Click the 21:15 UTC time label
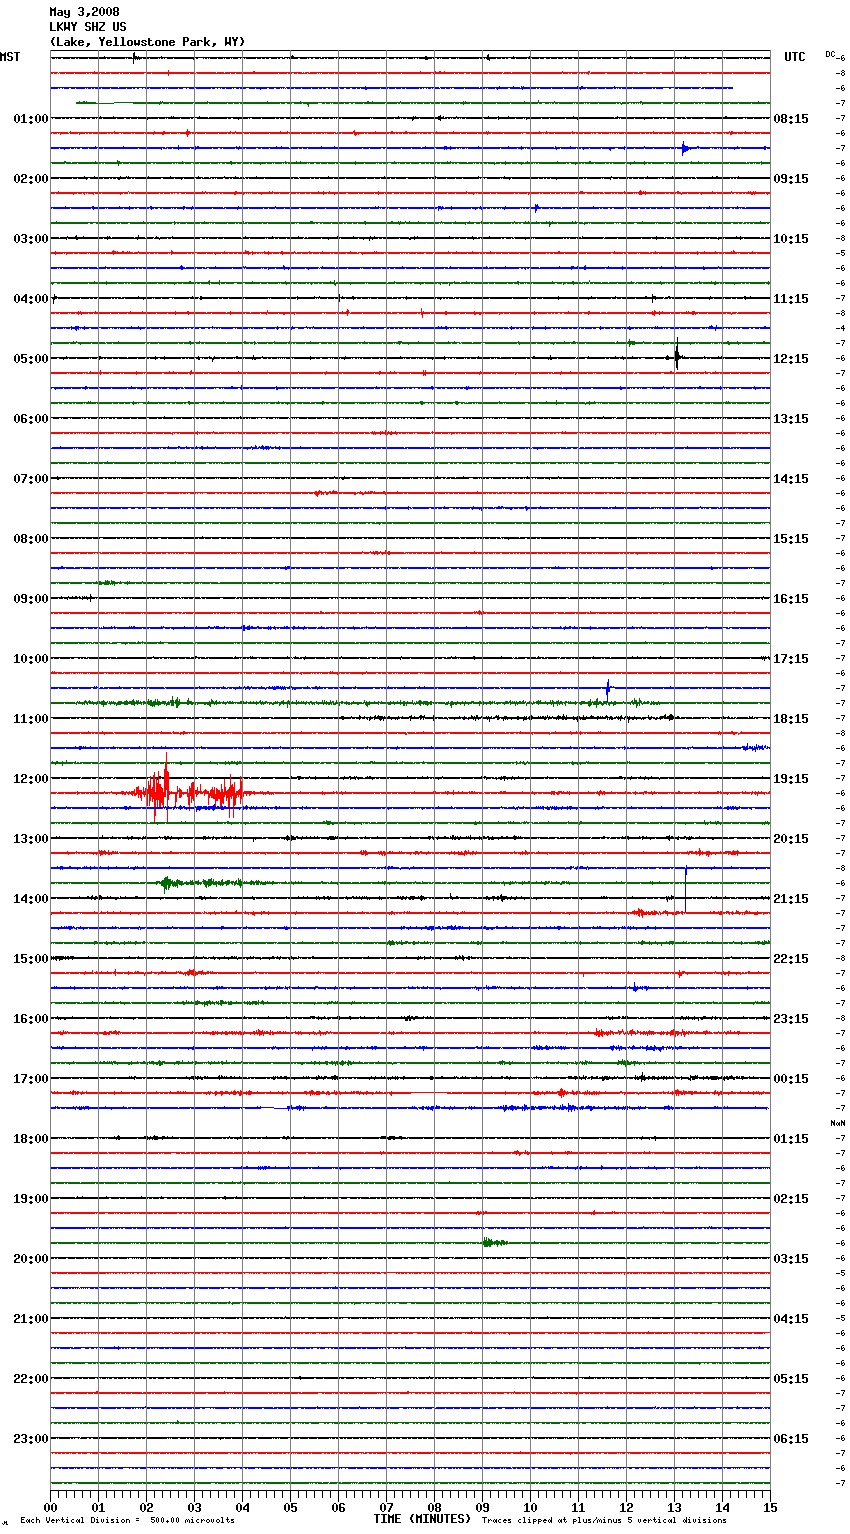 791,899
